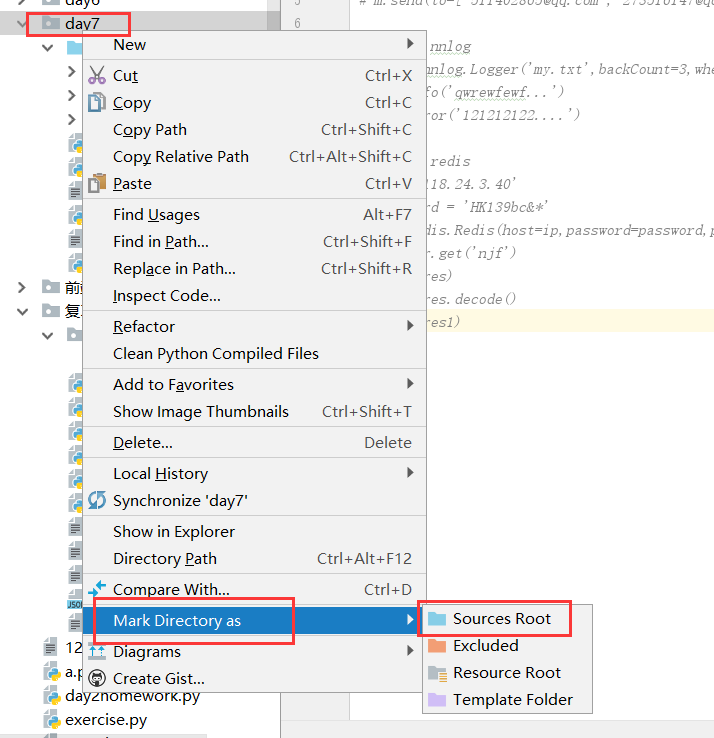Click the Create Gist GitHub icon
Screen dimensions: 714x738
click(x=97, y=678)
